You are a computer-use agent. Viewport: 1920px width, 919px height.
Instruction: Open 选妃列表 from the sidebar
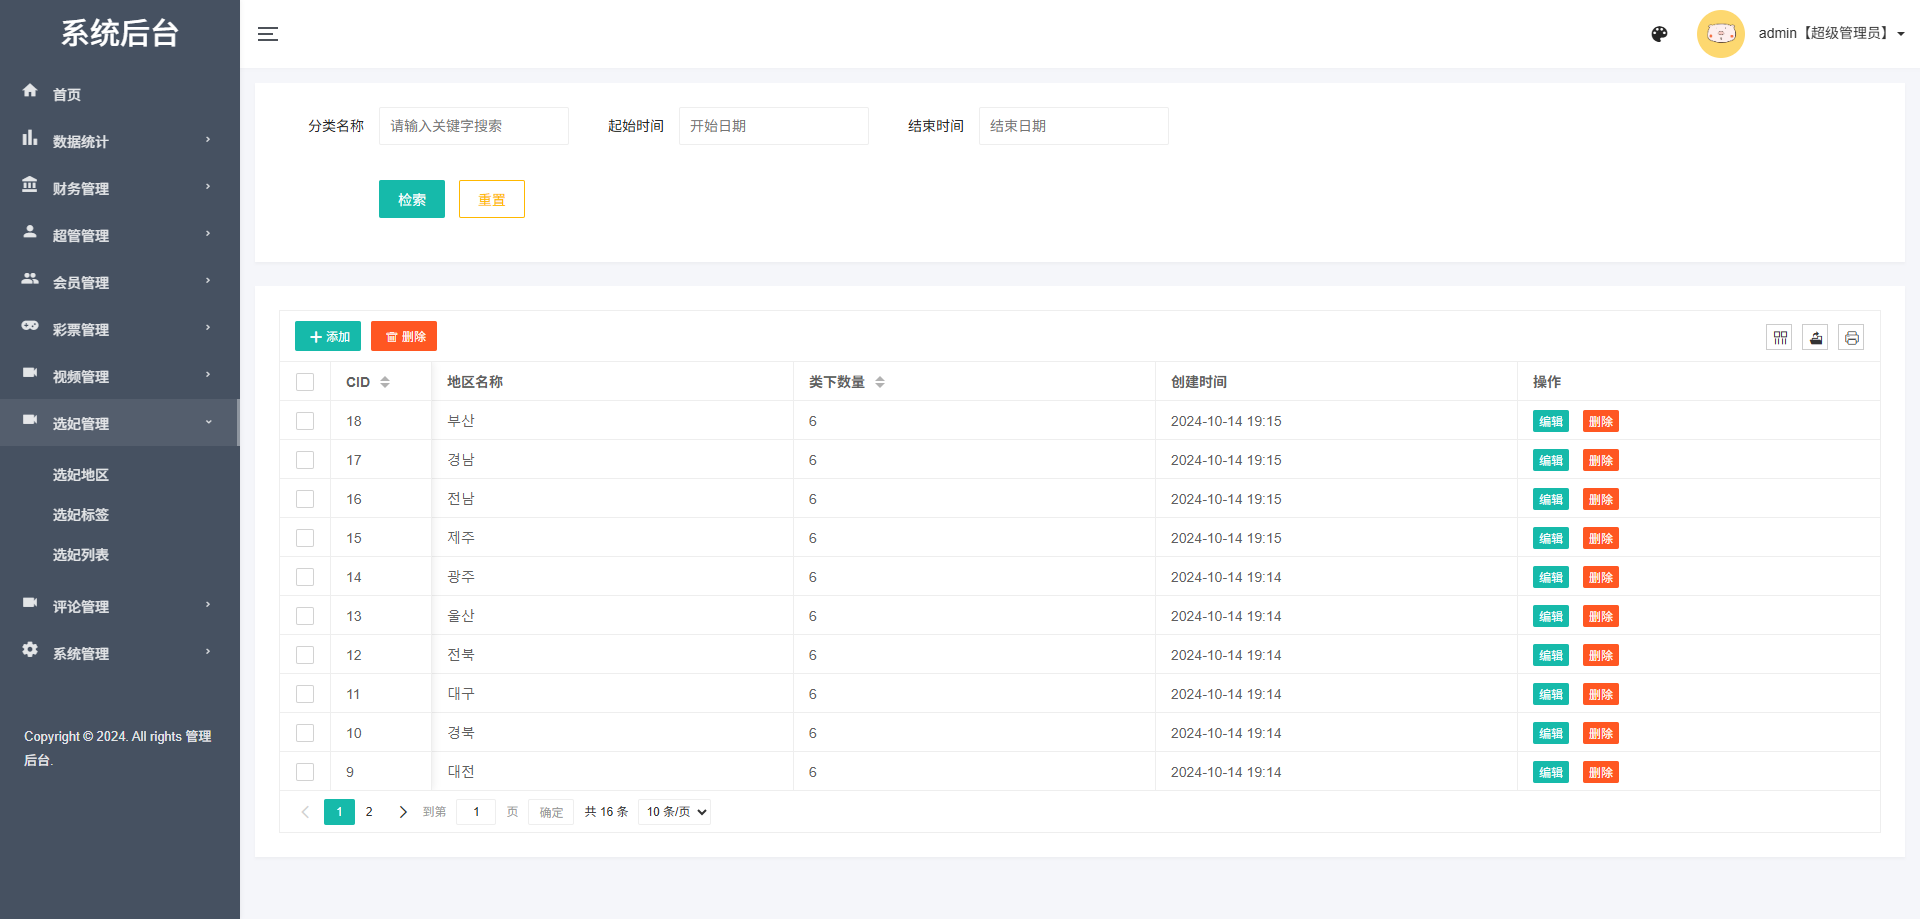(x=80, y=554)
